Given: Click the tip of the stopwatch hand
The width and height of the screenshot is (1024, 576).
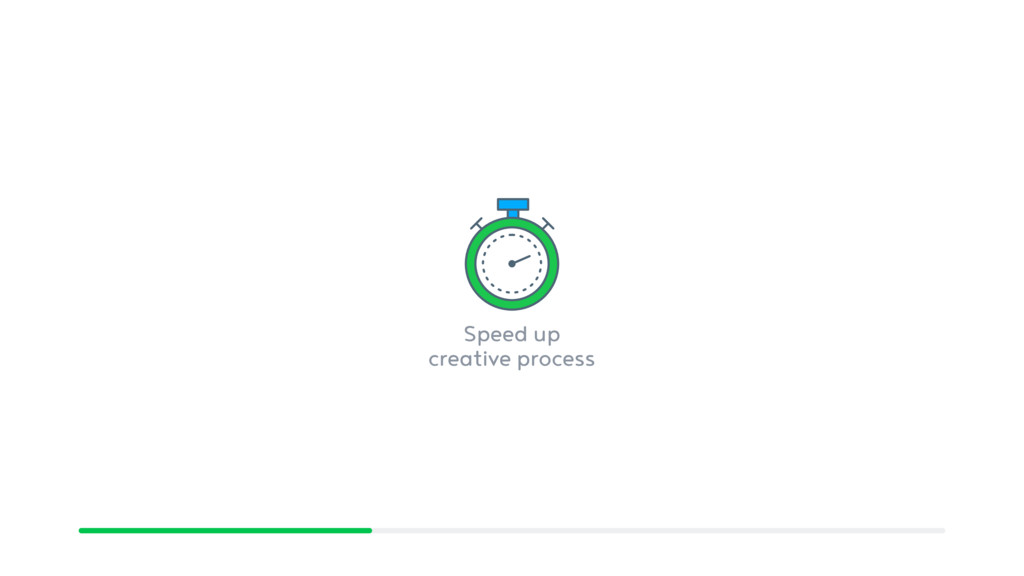Looking at the screenshot, I should click(x=528, y=257).
